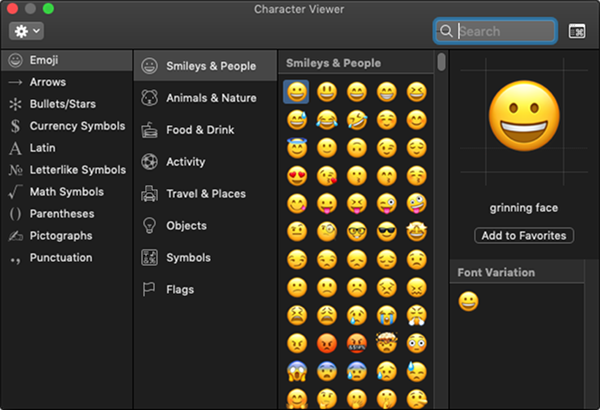
Task: Select the sunglasses face emoji
Action: coord(386,231)
